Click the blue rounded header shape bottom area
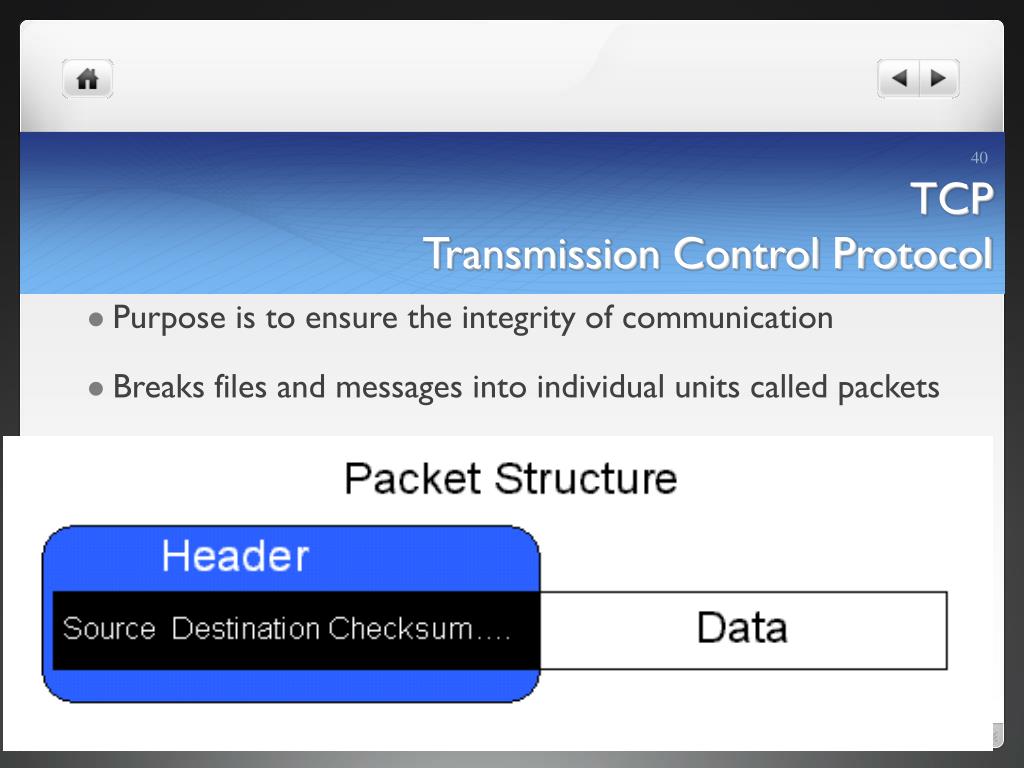 (x=291, y=686)
